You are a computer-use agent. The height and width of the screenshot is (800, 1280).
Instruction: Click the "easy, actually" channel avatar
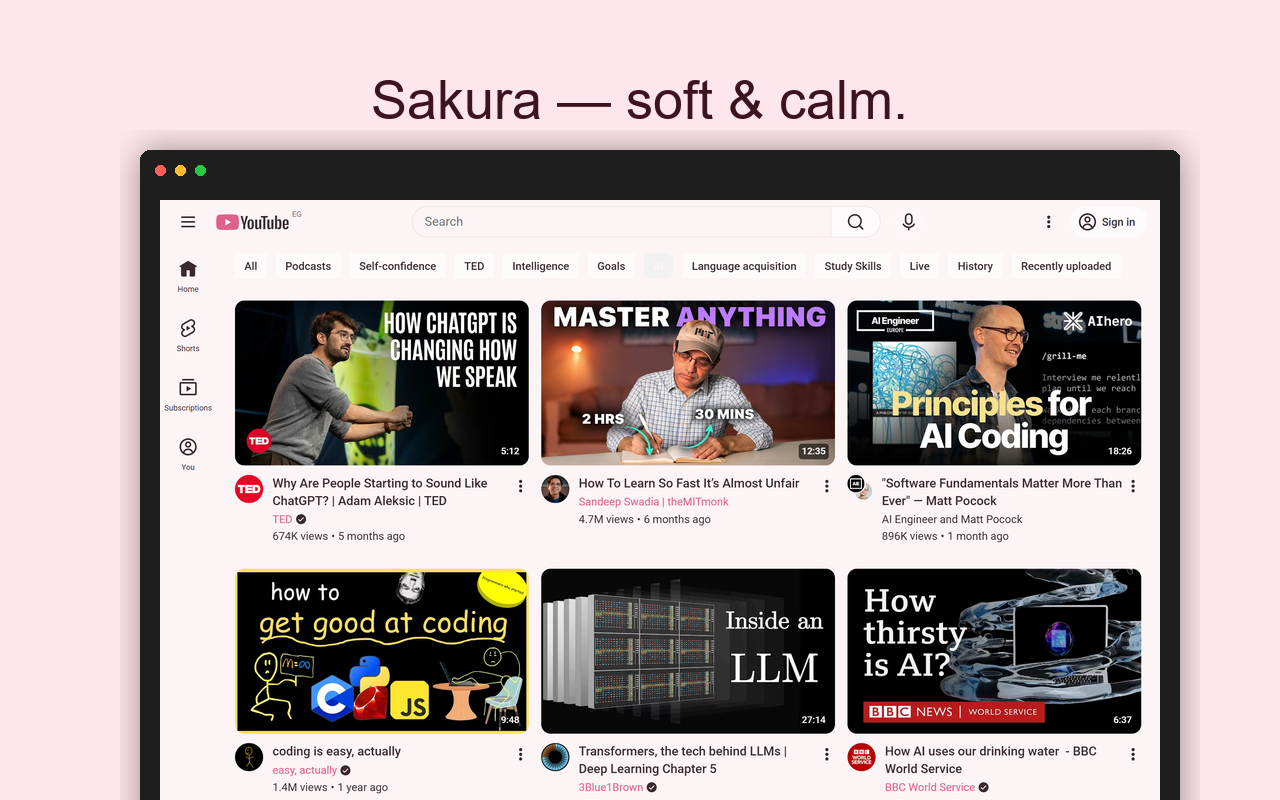[249, 757]
